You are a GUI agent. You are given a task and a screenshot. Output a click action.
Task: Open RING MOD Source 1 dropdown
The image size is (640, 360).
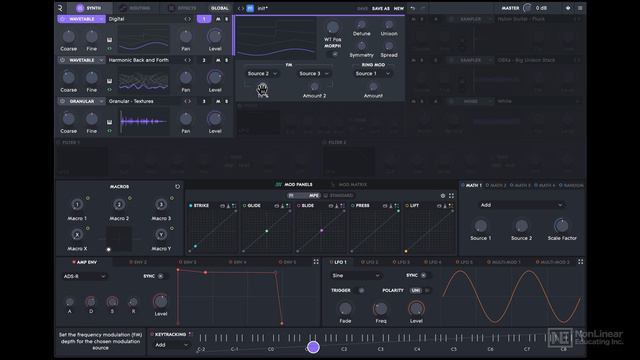pos(373,73)
